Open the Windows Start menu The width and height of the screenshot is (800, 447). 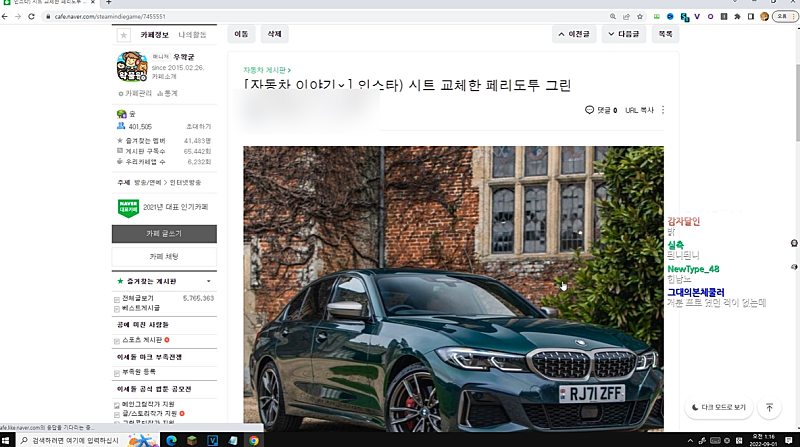[x=6, y=440]
